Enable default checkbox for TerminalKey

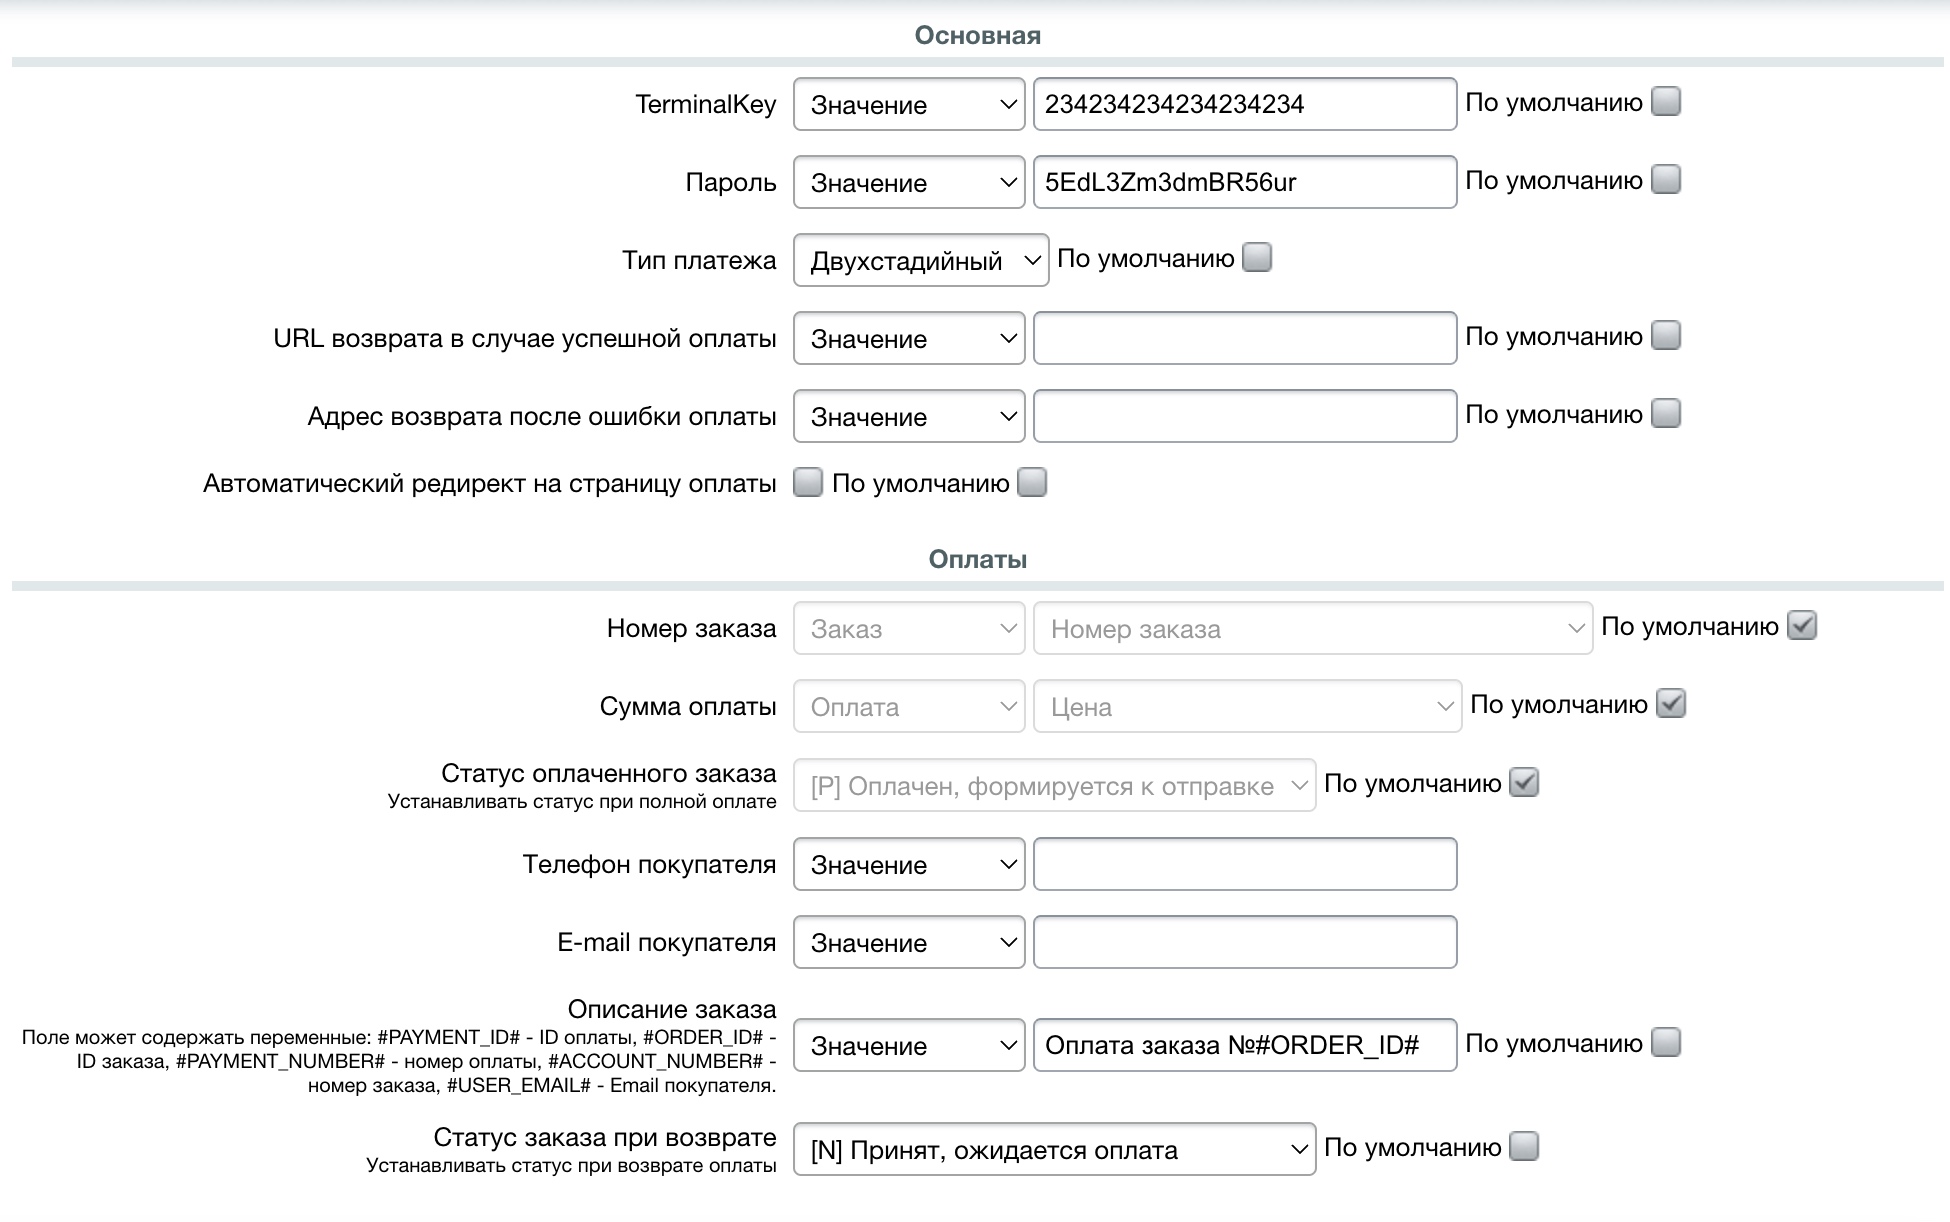[x=1665, y=102]
